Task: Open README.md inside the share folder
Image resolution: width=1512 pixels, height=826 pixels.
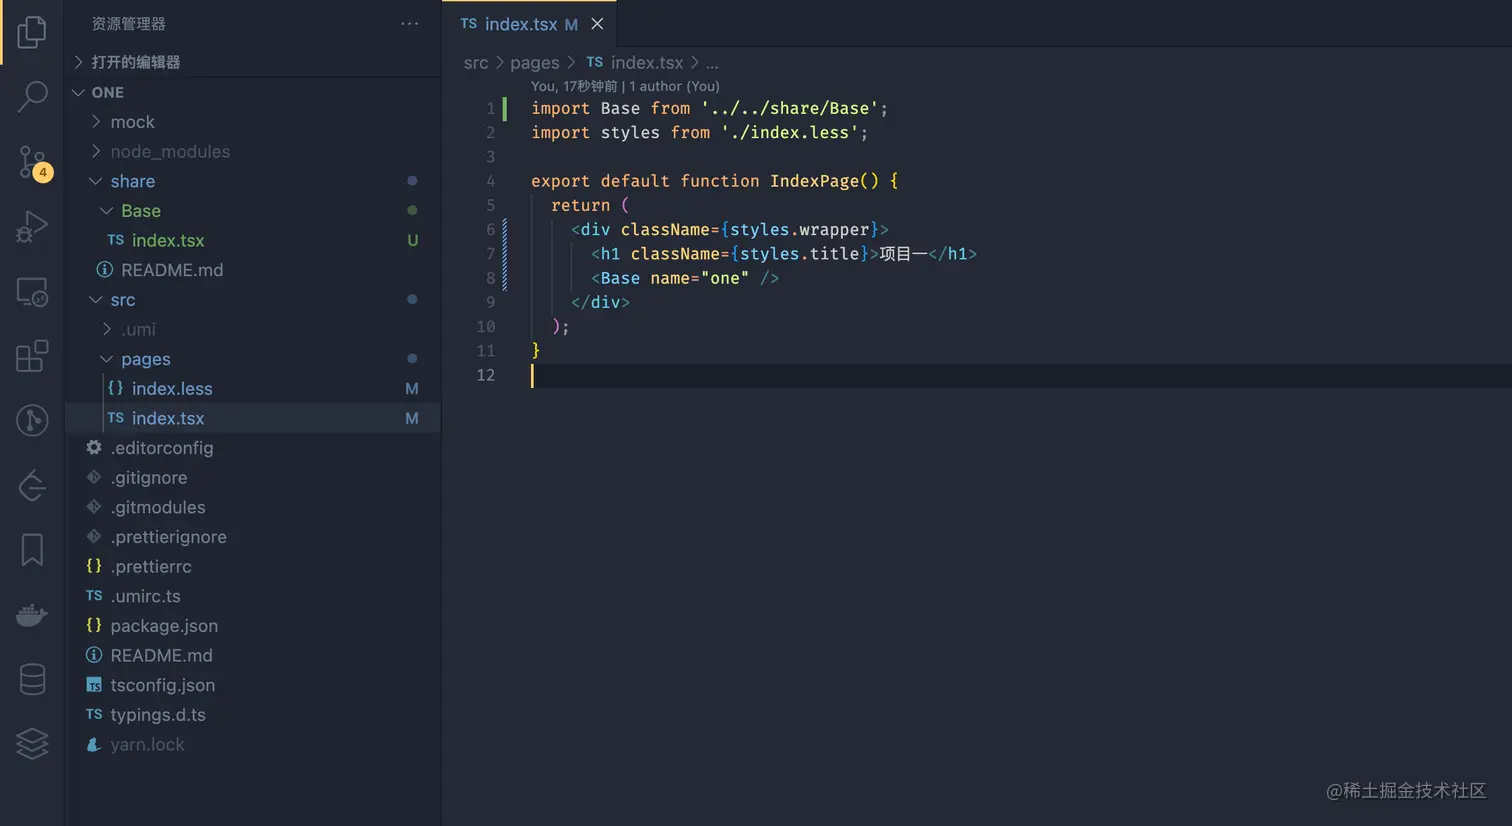Action: coord(253,270)
